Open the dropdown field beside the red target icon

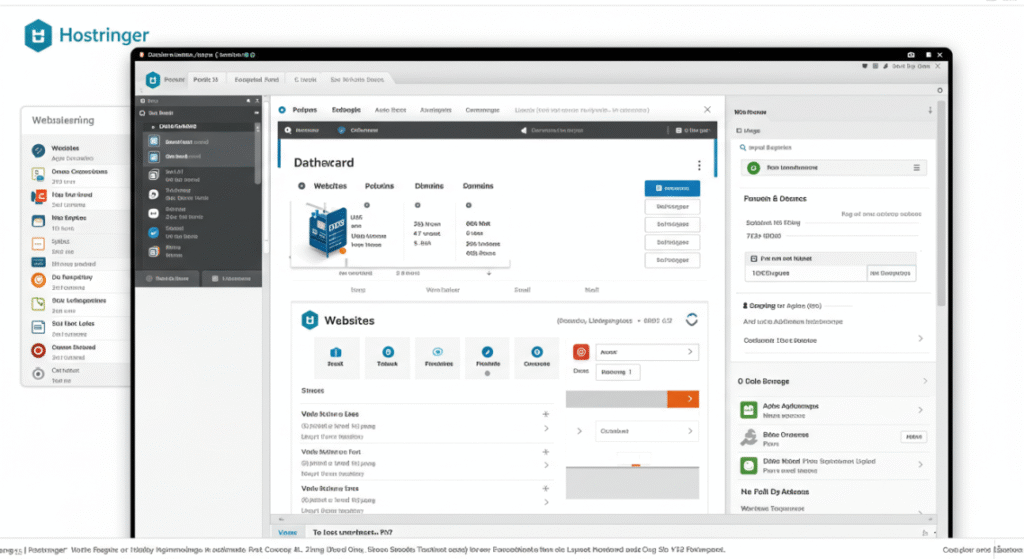(x=647, y=352)
